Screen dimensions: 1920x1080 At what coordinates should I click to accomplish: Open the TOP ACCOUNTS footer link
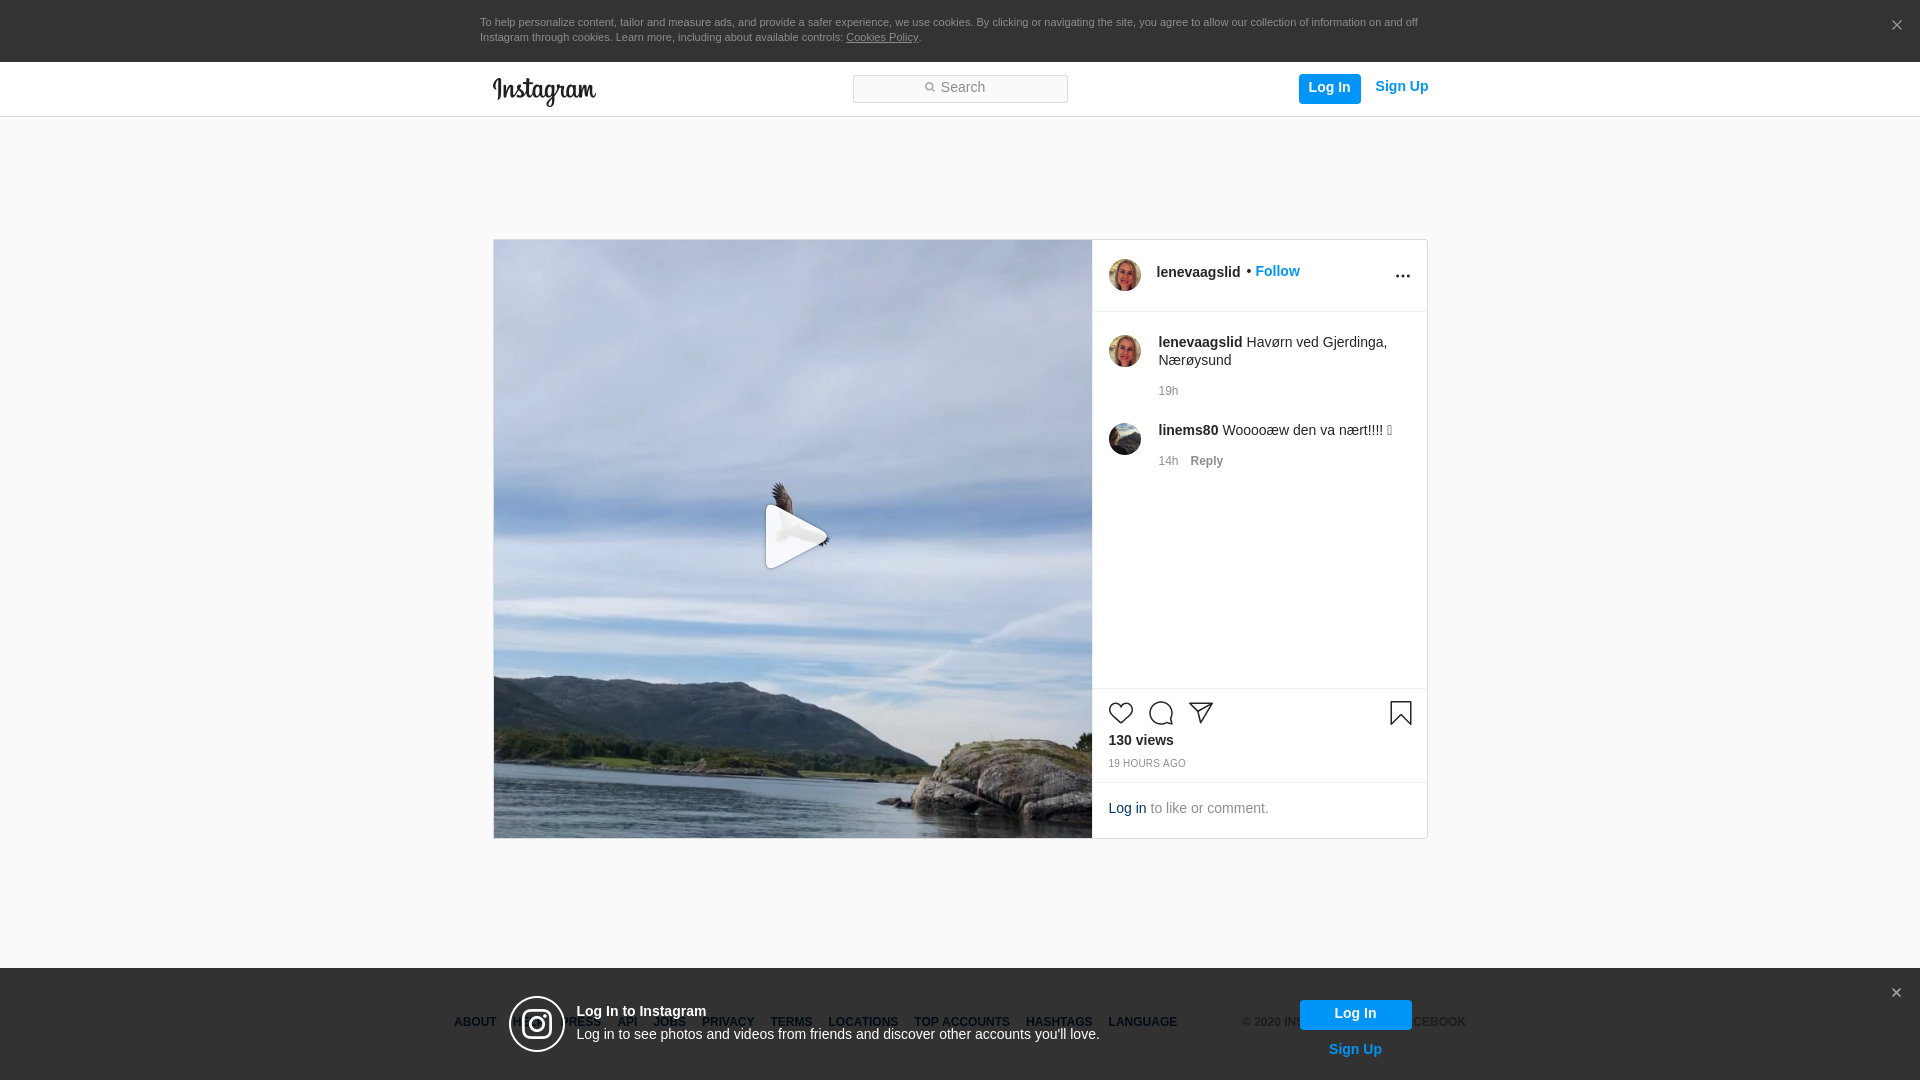[962, 1022]
